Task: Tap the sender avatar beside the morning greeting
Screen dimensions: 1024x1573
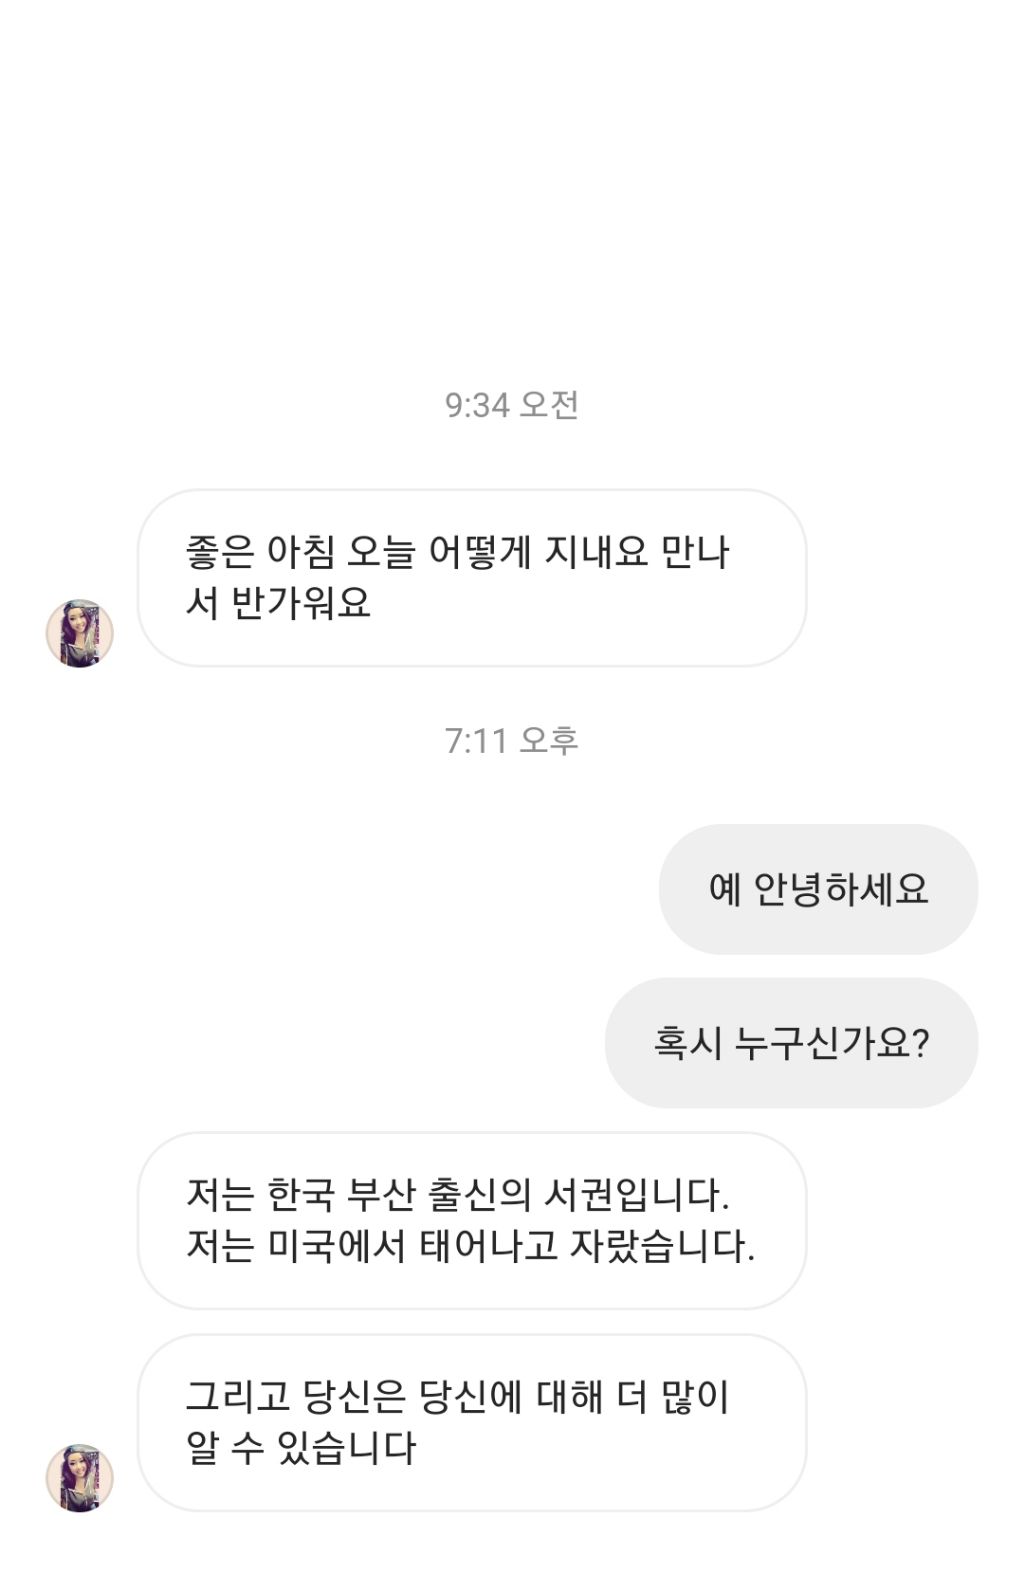Action: tap(80, 633)
